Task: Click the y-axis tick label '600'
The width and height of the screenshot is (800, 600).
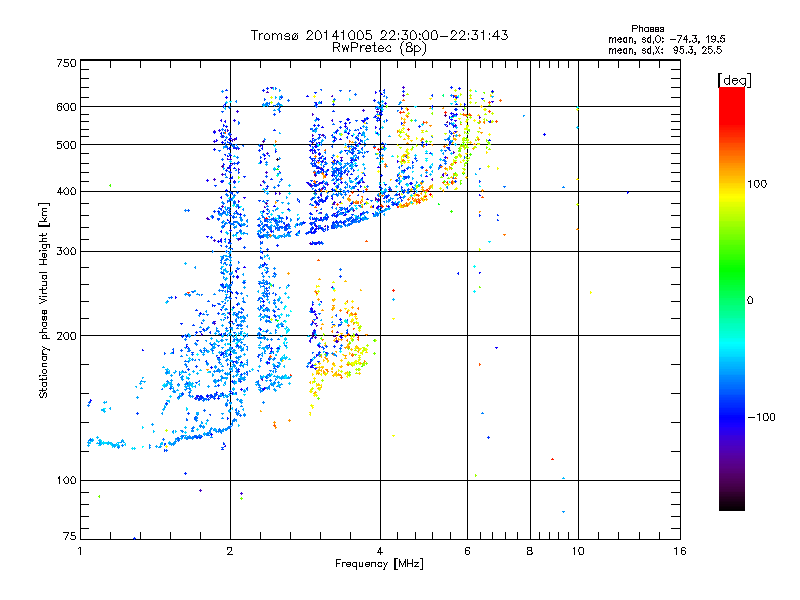Action: pyautogui.click(x=66, y=107)
